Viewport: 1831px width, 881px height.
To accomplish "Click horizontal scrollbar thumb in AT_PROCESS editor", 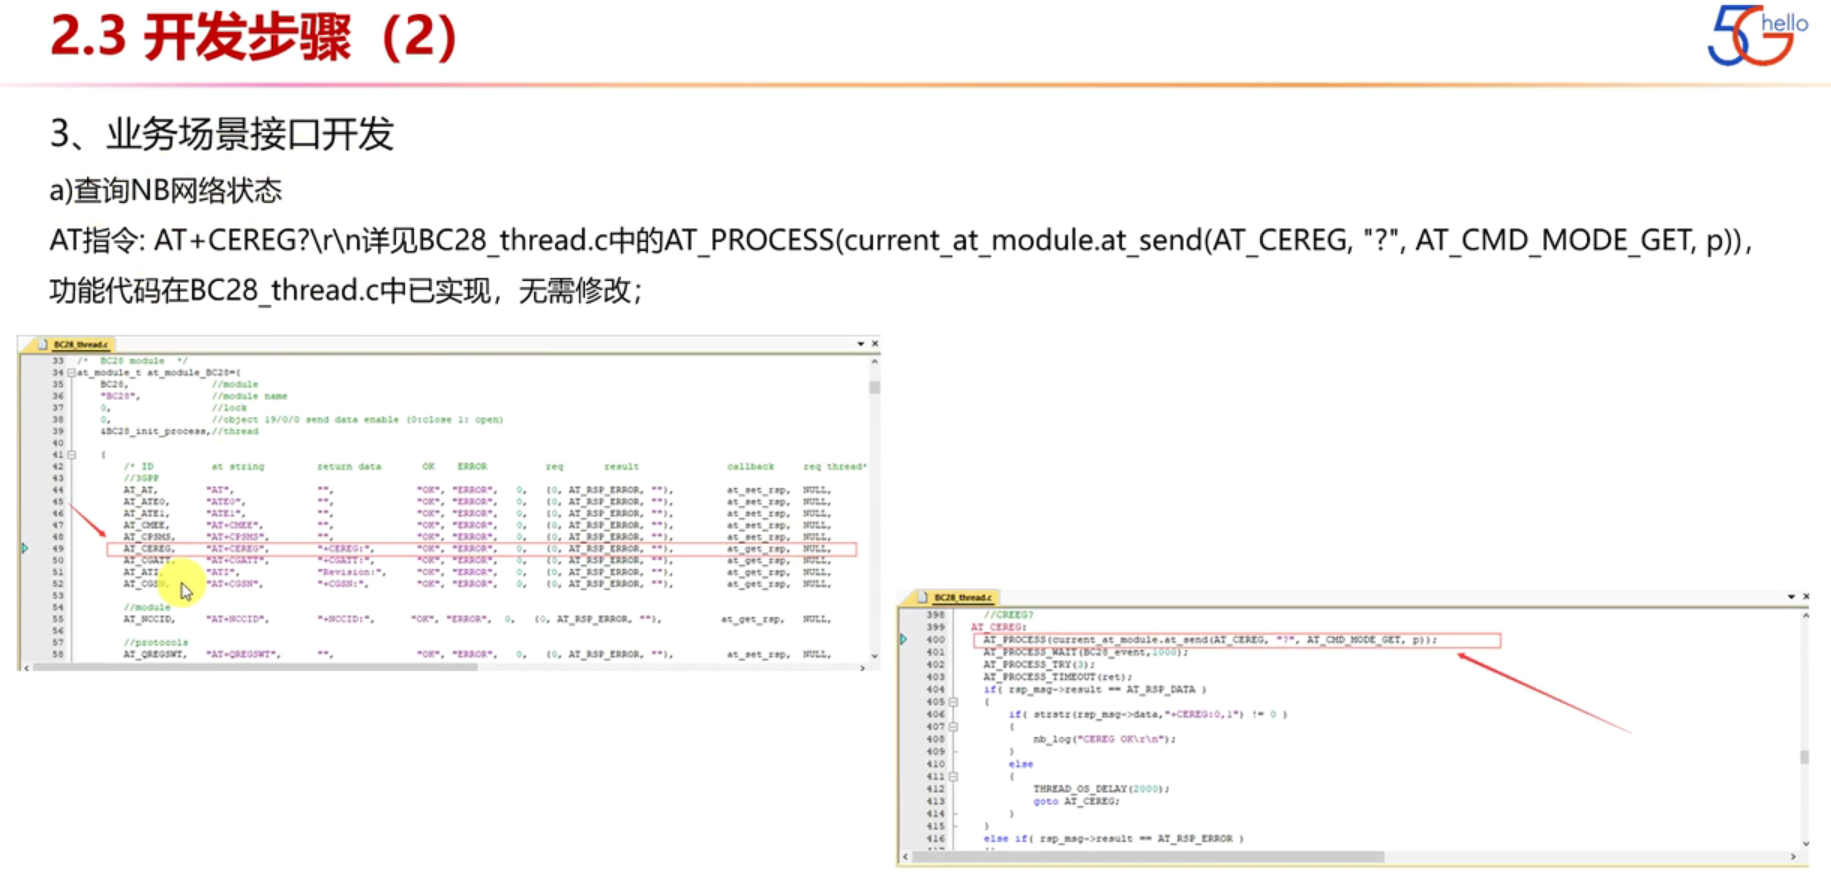I will coord(1149,857).
